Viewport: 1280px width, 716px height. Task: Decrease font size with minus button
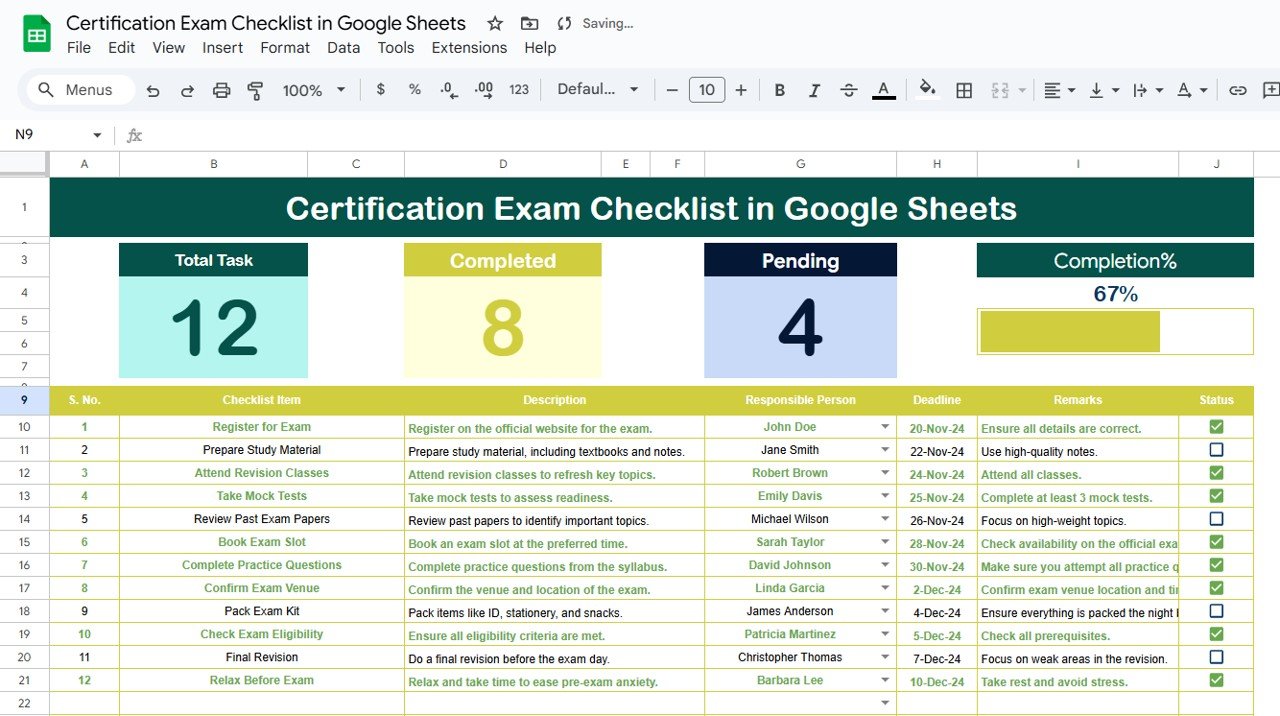pyautogui.click(x=672, y=90)
